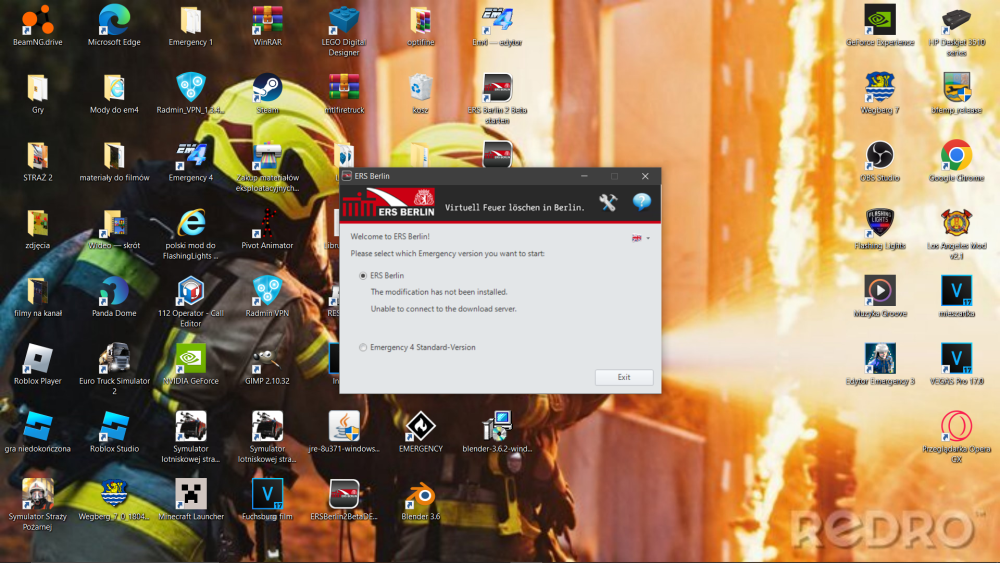Image resolution: width=1000 pixels, height=563 pixels.
Task: Launch Wegberg 7 shortcut
Action: pos(879,94)
